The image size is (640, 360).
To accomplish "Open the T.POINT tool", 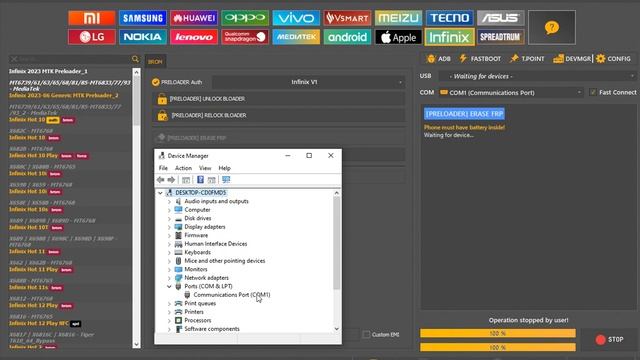I will pos(527,59).
